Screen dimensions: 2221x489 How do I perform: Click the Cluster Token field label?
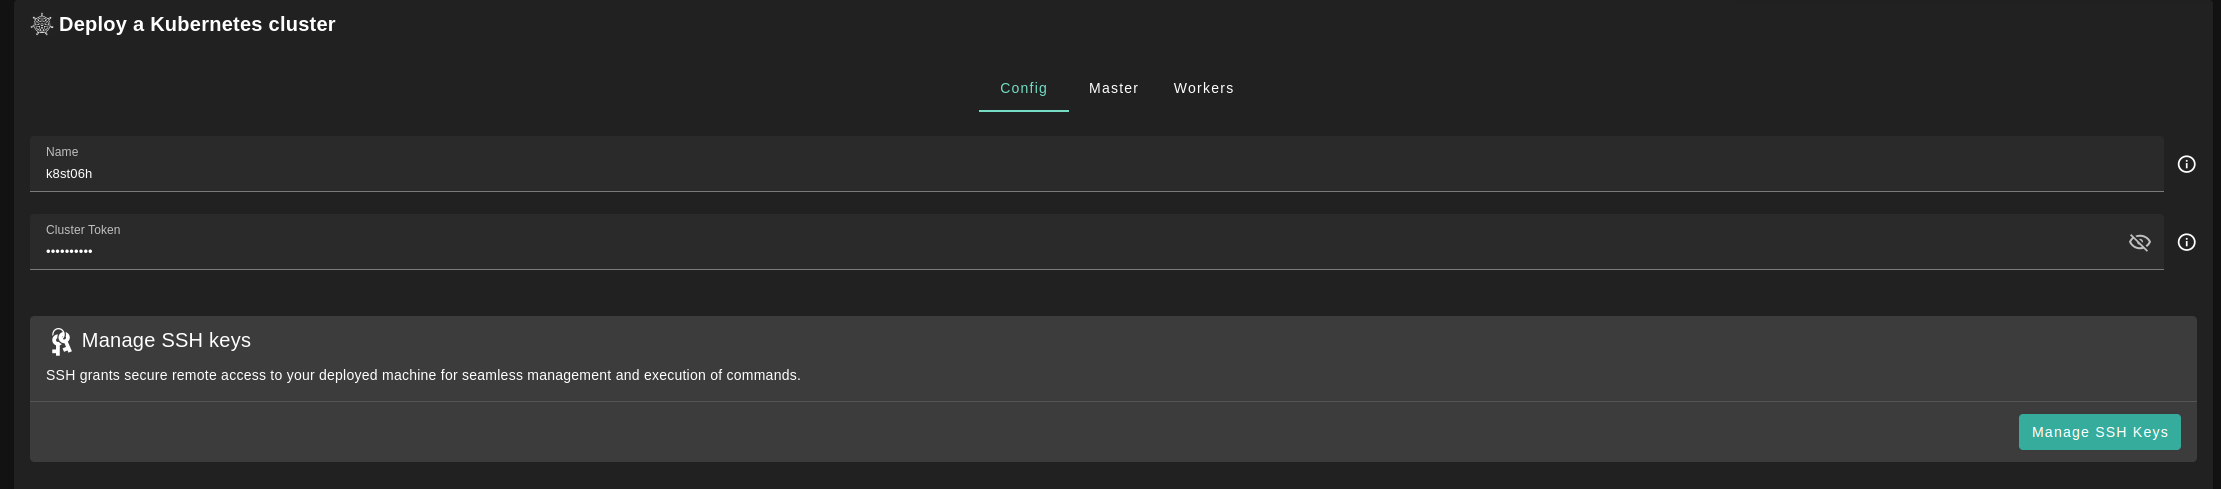[83, 230]
